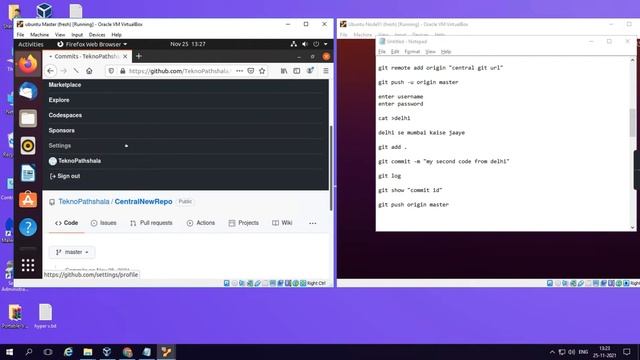Open the Firefox hamburger menu
Screen dimensions: 640x360
326,71
